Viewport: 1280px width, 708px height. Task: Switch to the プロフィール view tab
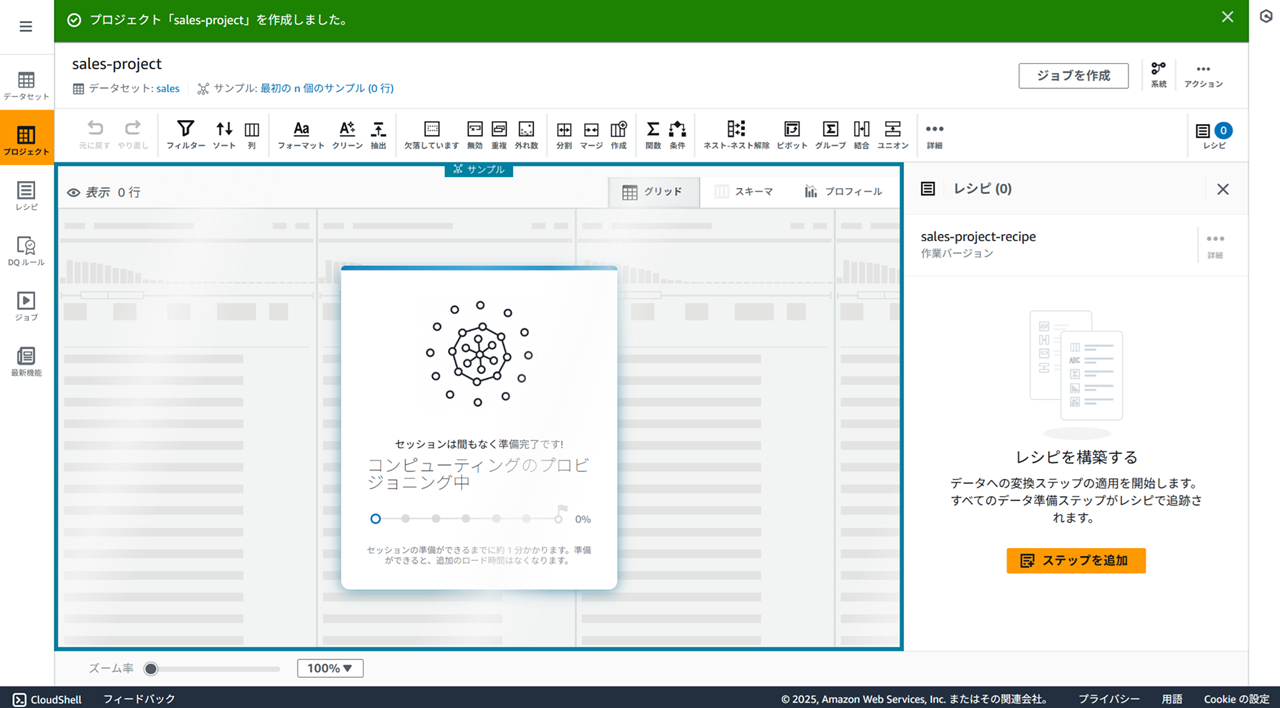click(843, 192)
